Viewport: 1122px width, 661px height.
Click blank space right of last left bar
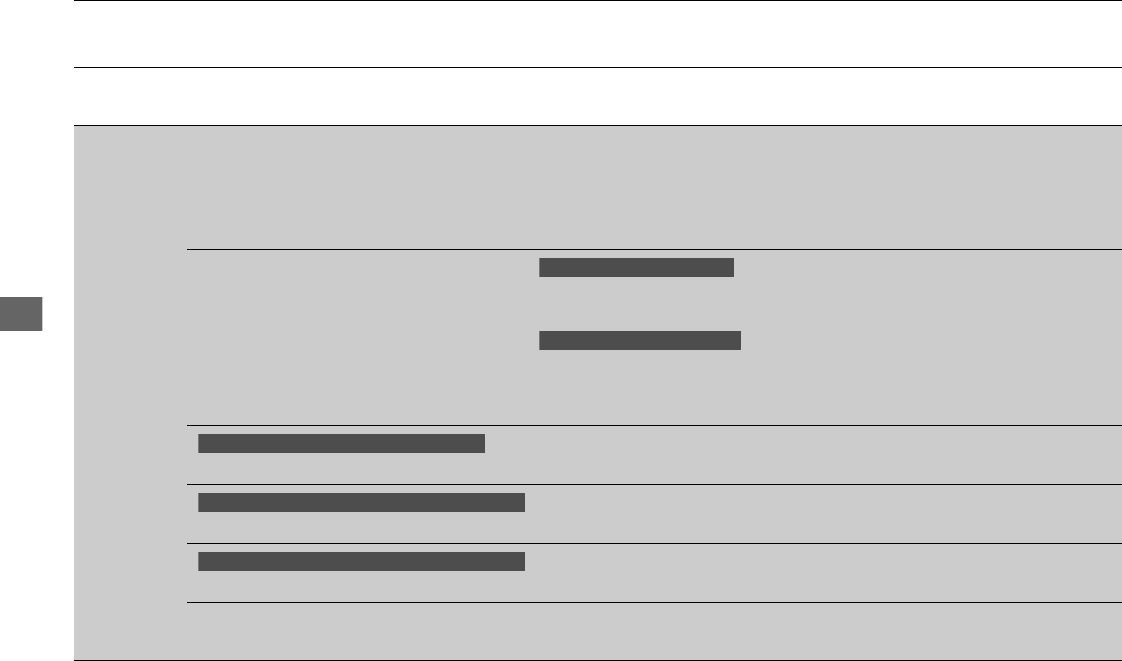click(823, 573)
